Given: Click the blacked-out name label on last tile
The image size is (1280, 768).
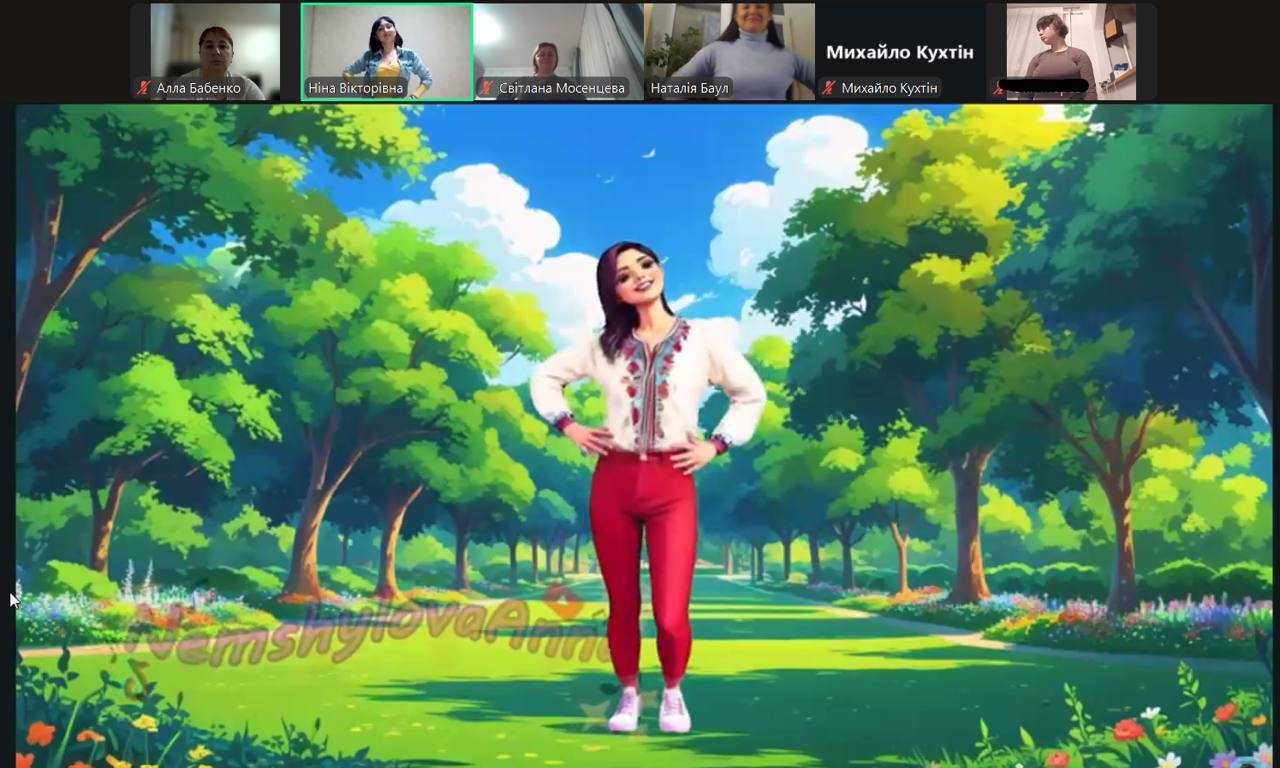Looking at the screenshot, I should [x=1046, y=88].
